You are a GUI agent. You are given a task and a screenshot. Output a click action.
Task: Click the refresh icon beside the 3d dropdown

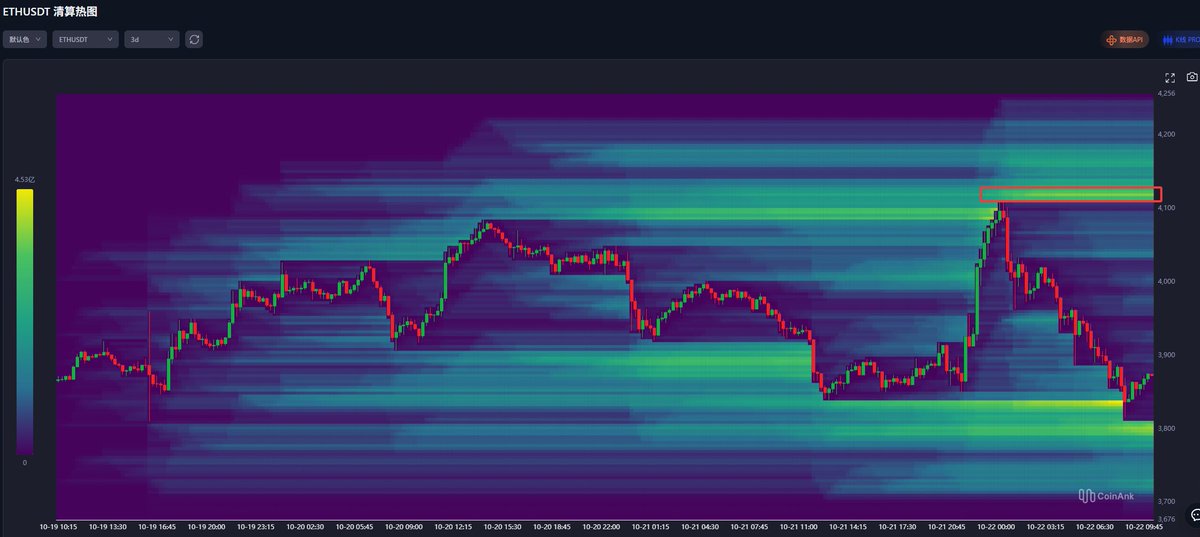194,39
